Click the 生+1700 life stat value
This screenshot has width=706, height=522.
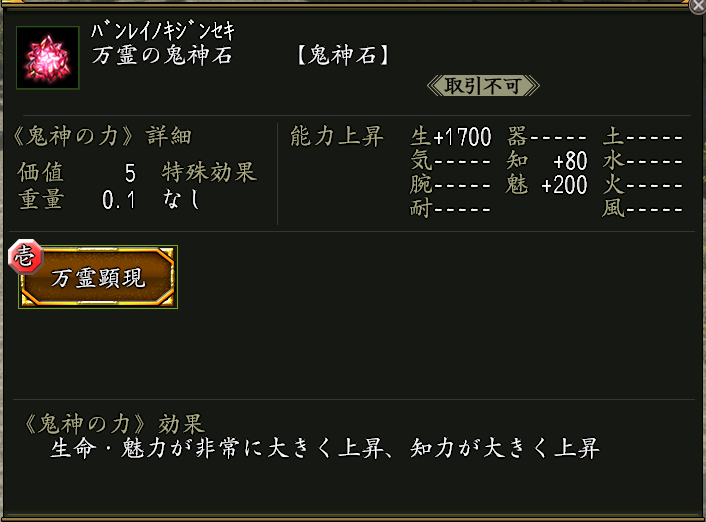pyautogui.click(x=451, y=138)
